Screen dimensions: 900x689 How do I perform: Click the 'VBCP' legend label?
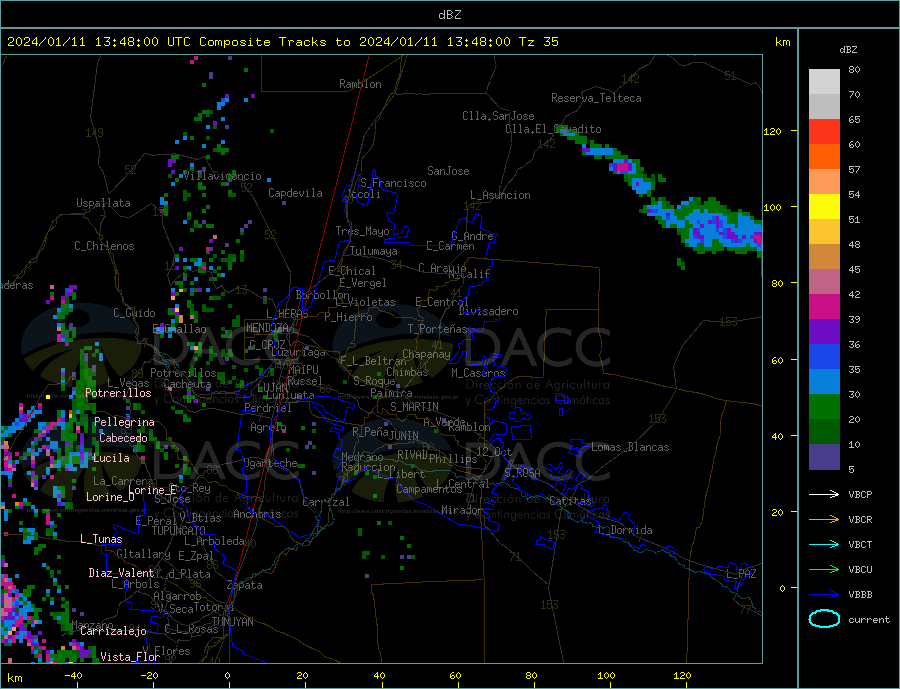[x=860, y=494]
